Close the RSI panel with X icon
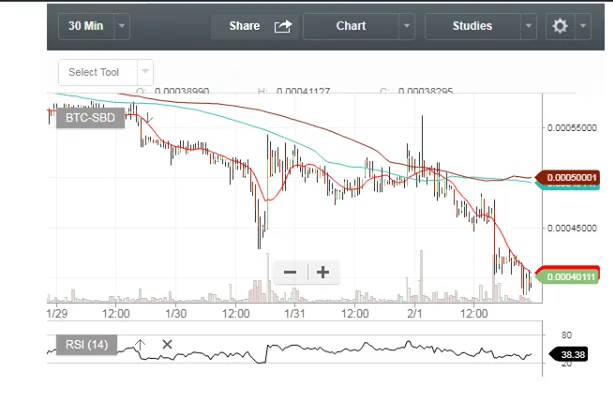The width and height of the screenshot is (613, 396). (x=167, y=344)
